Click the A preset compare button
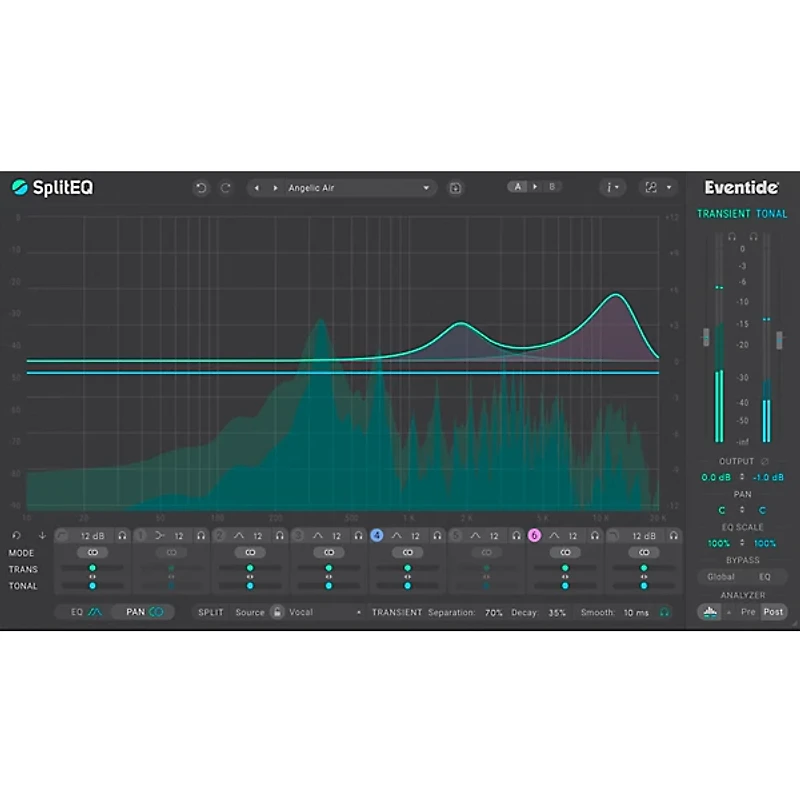The image size is (800, 800). click(x=517, y=187)
